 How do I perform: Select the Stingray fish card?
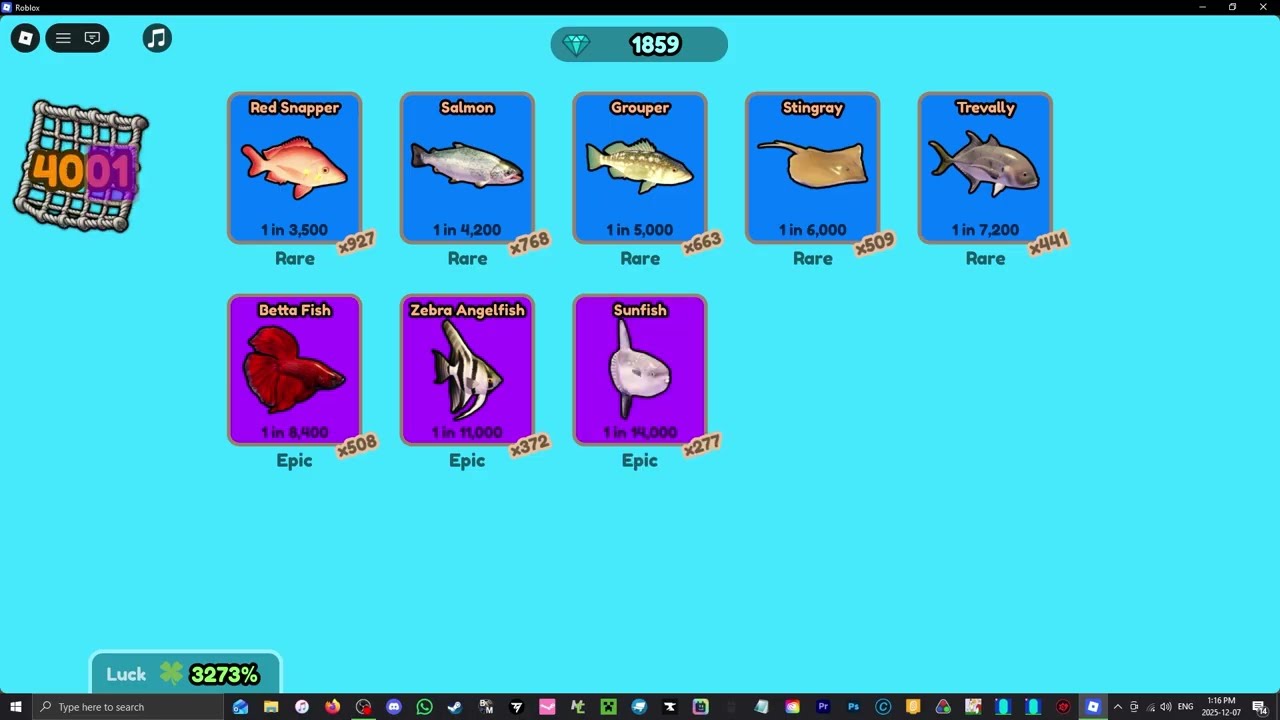(x=813, y=168)
